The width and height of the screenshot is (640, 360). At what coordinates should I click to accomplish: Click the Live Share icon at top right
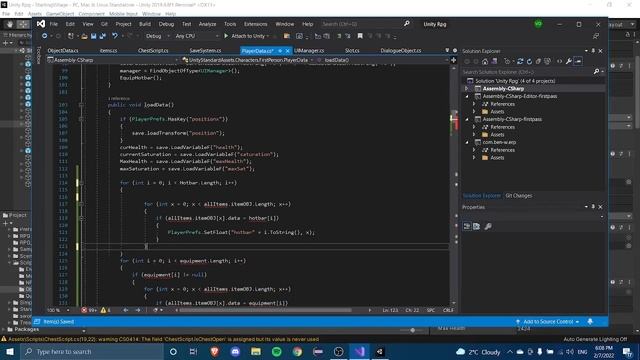point(596,36)
